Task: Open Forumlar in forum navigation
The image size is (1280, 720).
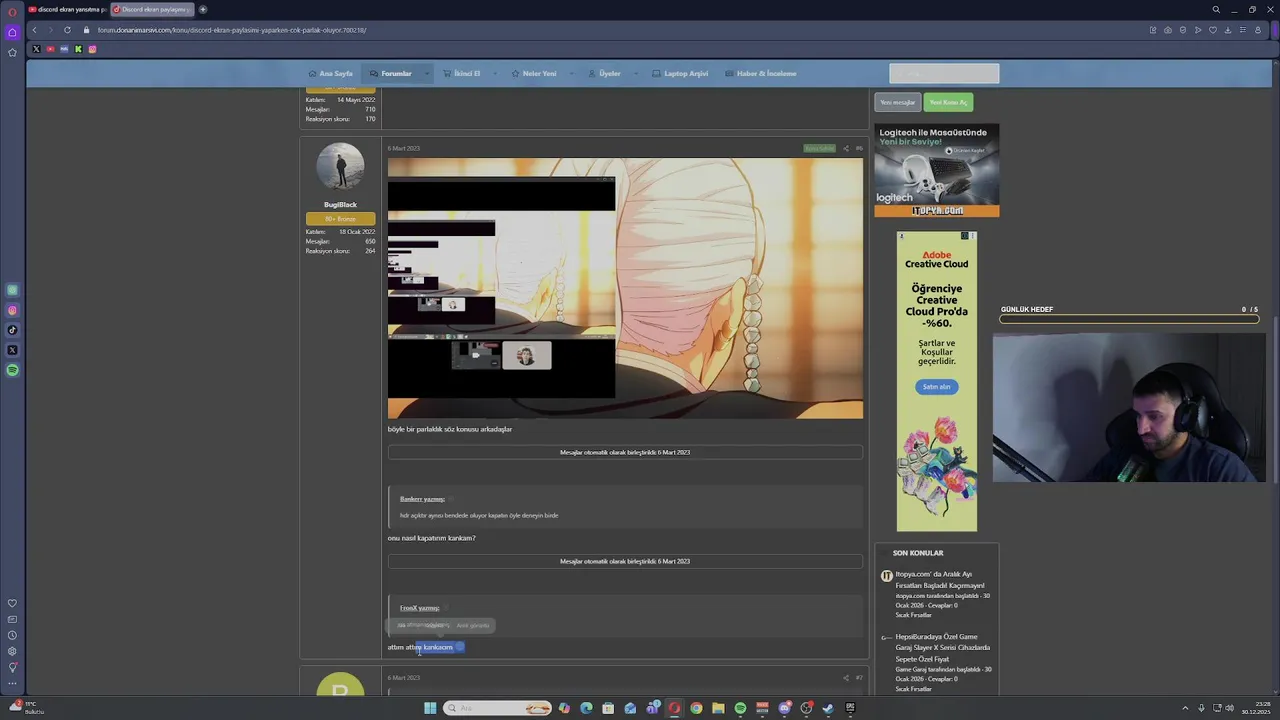Action: click(391, 73)
